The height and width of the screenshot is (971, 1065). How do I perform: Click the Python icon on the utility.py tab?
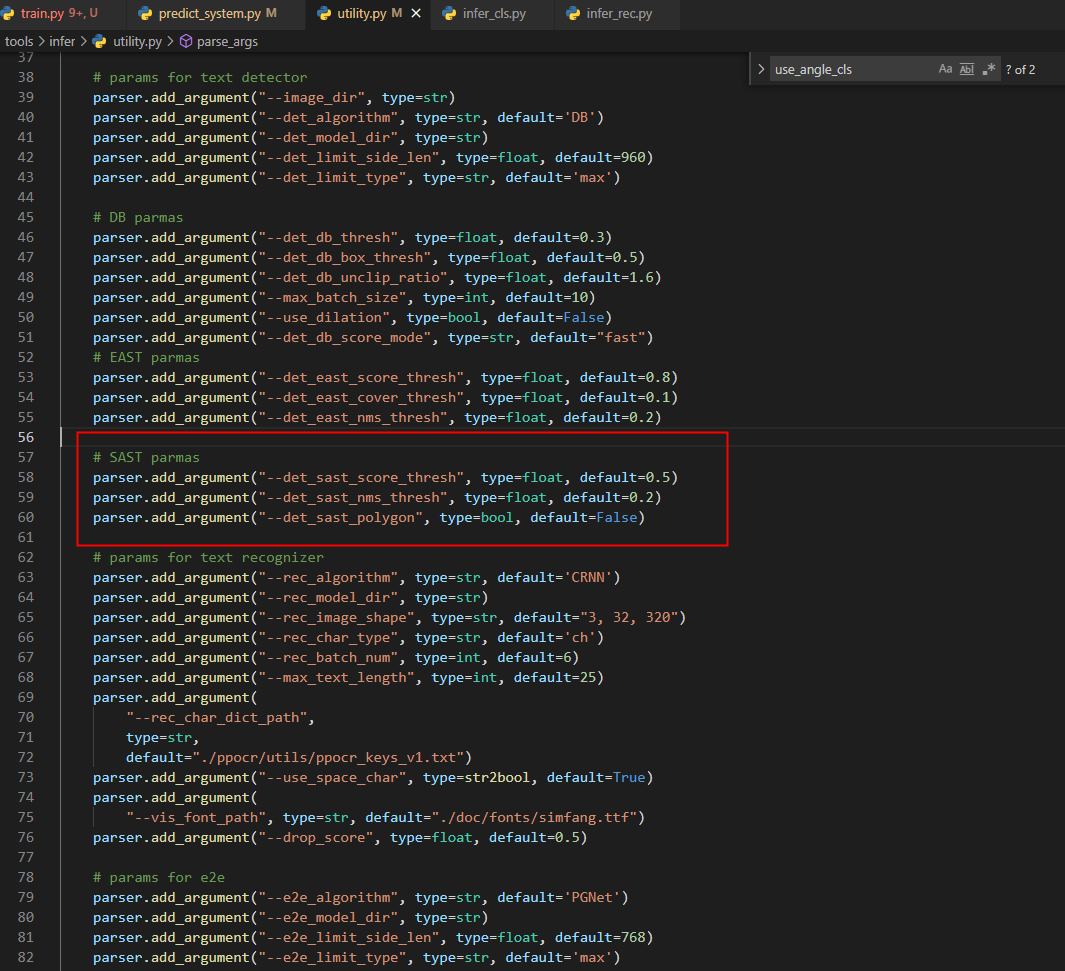pos(323,14)
